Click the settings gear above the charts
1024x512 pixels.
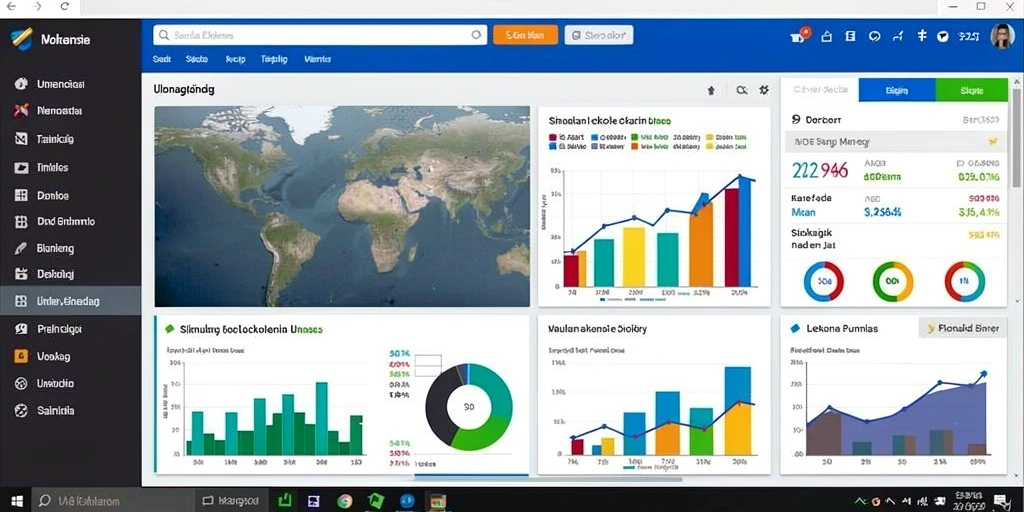tap(763, 90)
